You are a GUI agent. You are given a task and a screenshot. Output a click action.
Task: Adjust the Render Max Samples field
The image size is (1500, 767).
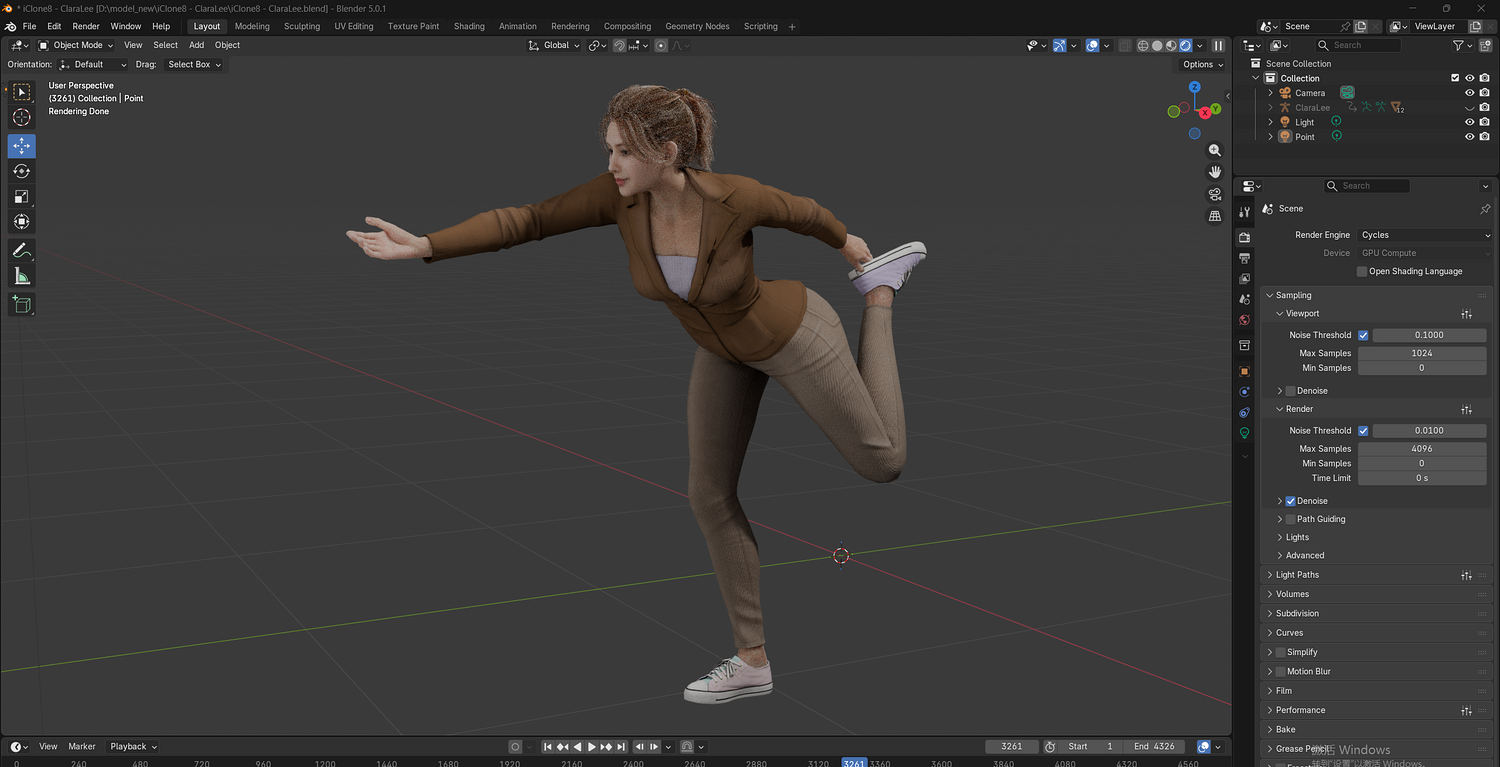(1422, 449)
